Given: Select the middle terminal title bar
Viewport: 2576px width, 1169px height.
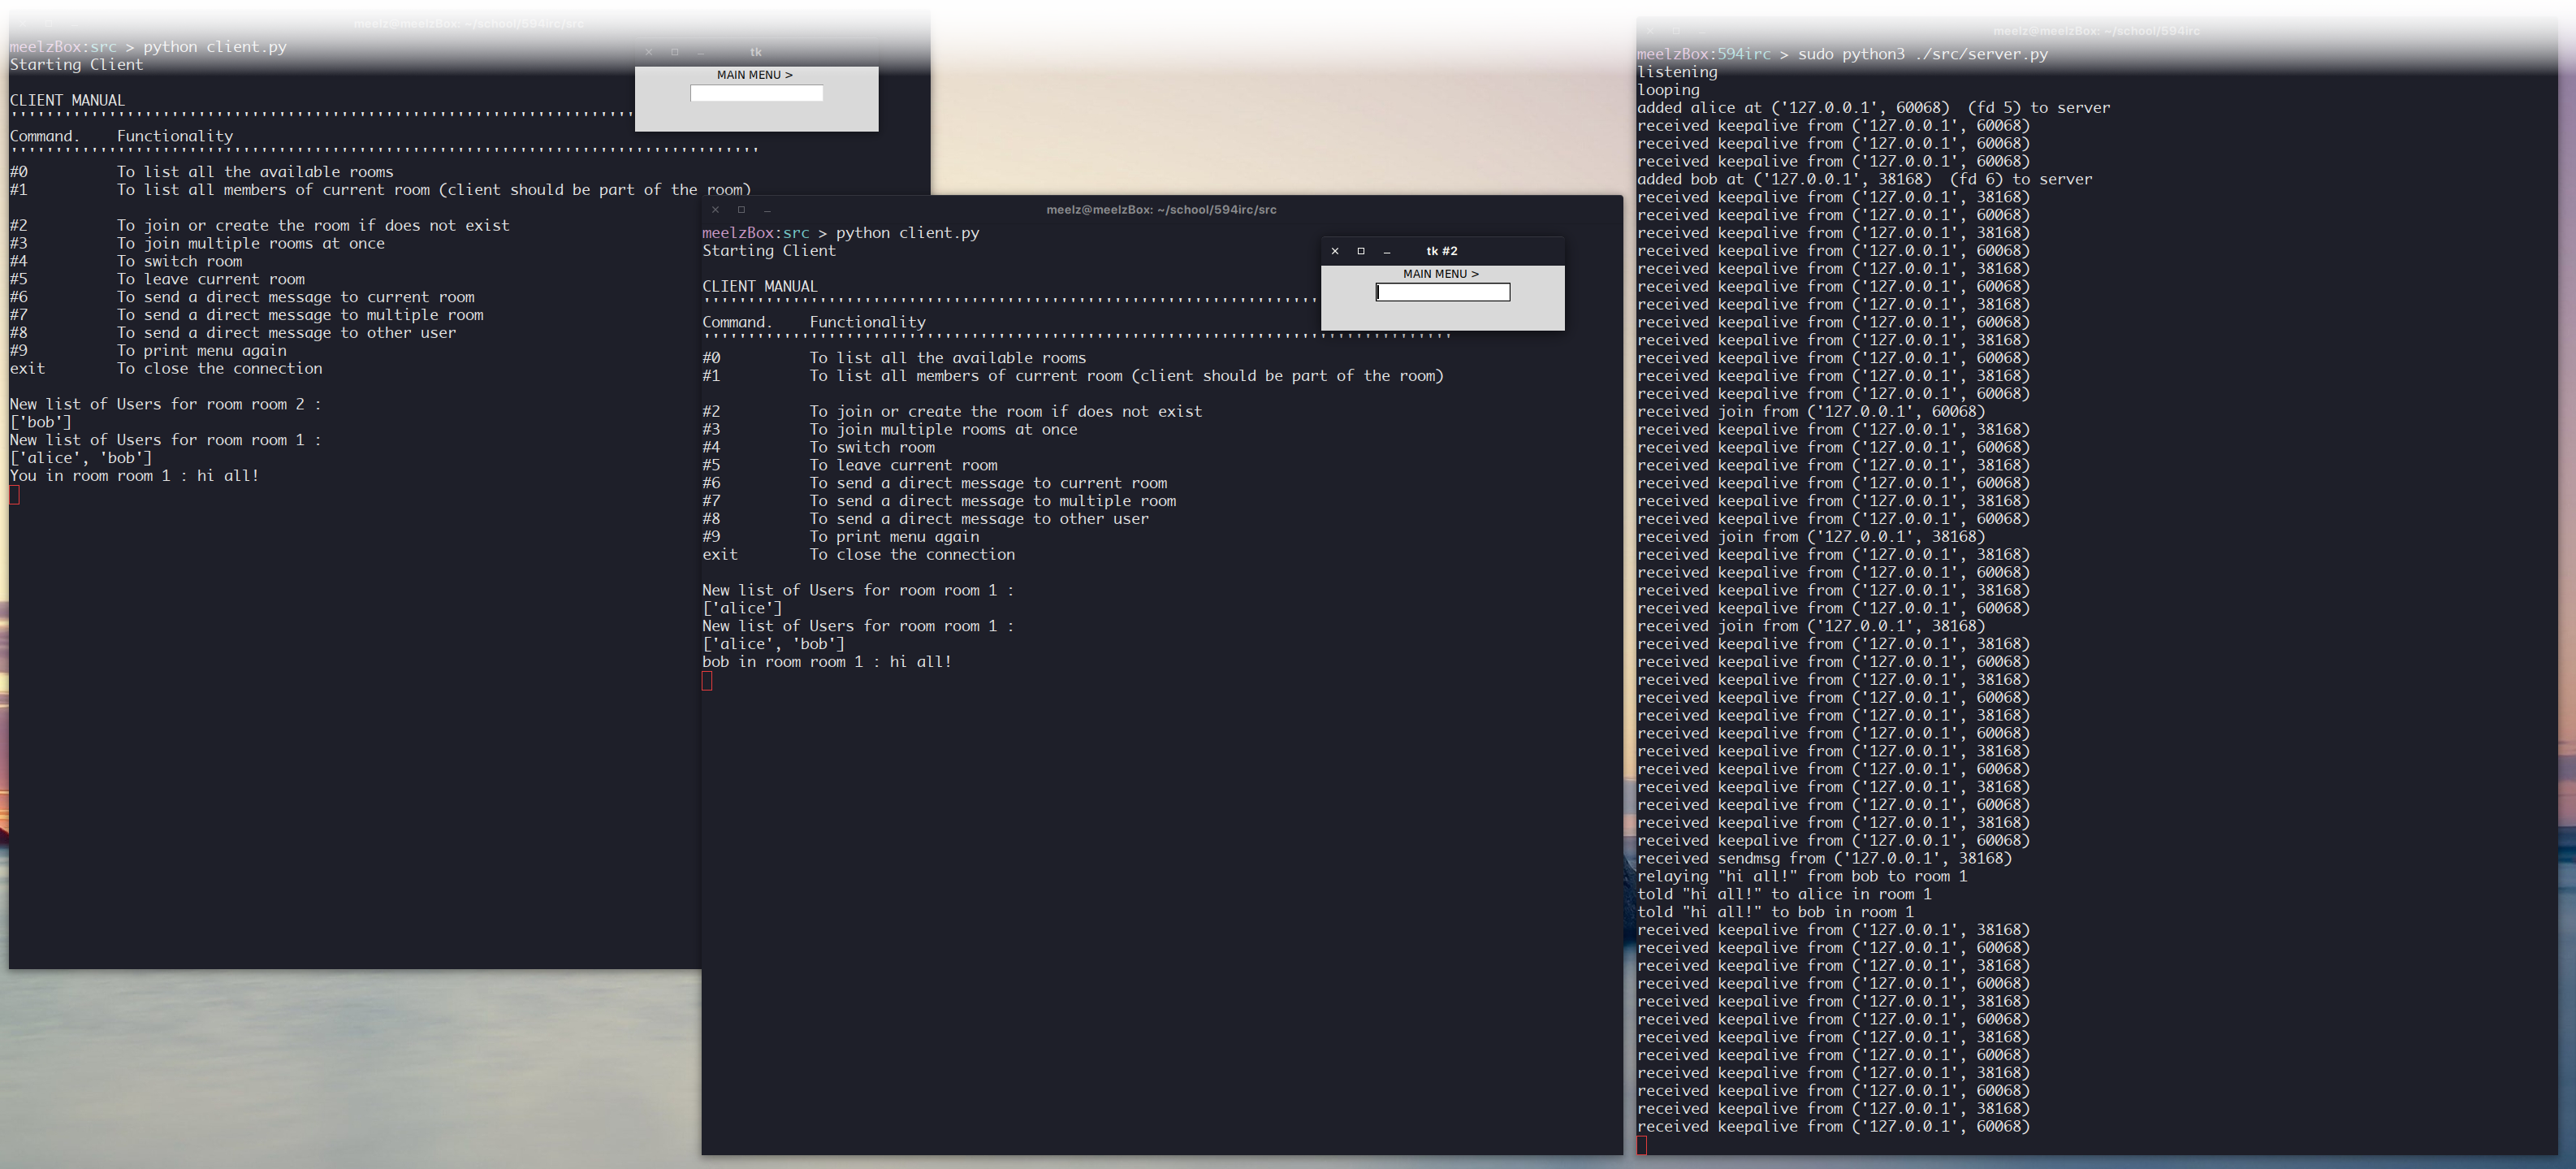Looking at the screenshot, I should [x=1161, y=210].
